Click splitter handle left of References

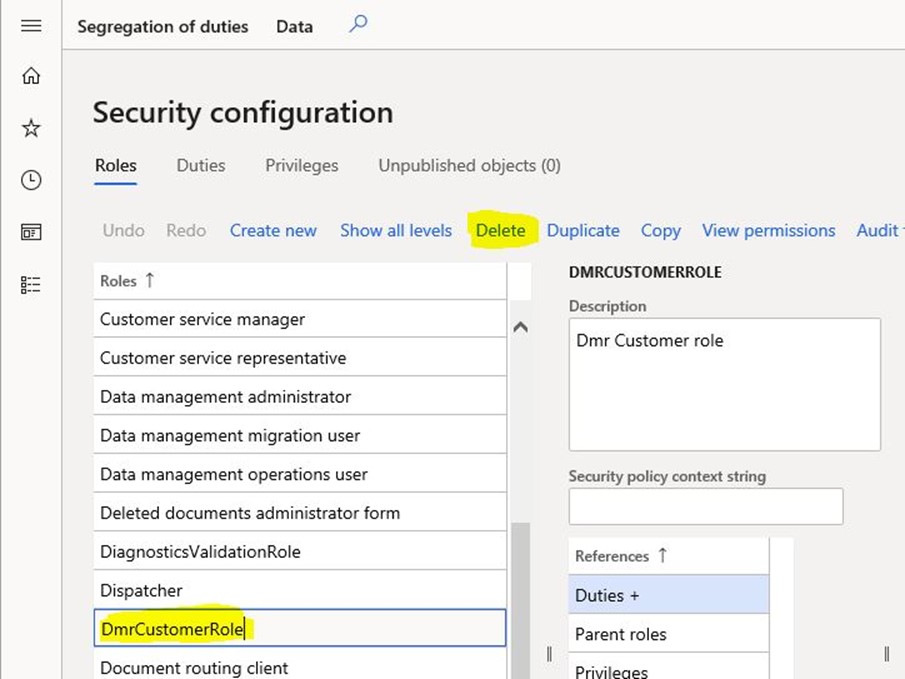pyautogui.click(x=549, y=654)
